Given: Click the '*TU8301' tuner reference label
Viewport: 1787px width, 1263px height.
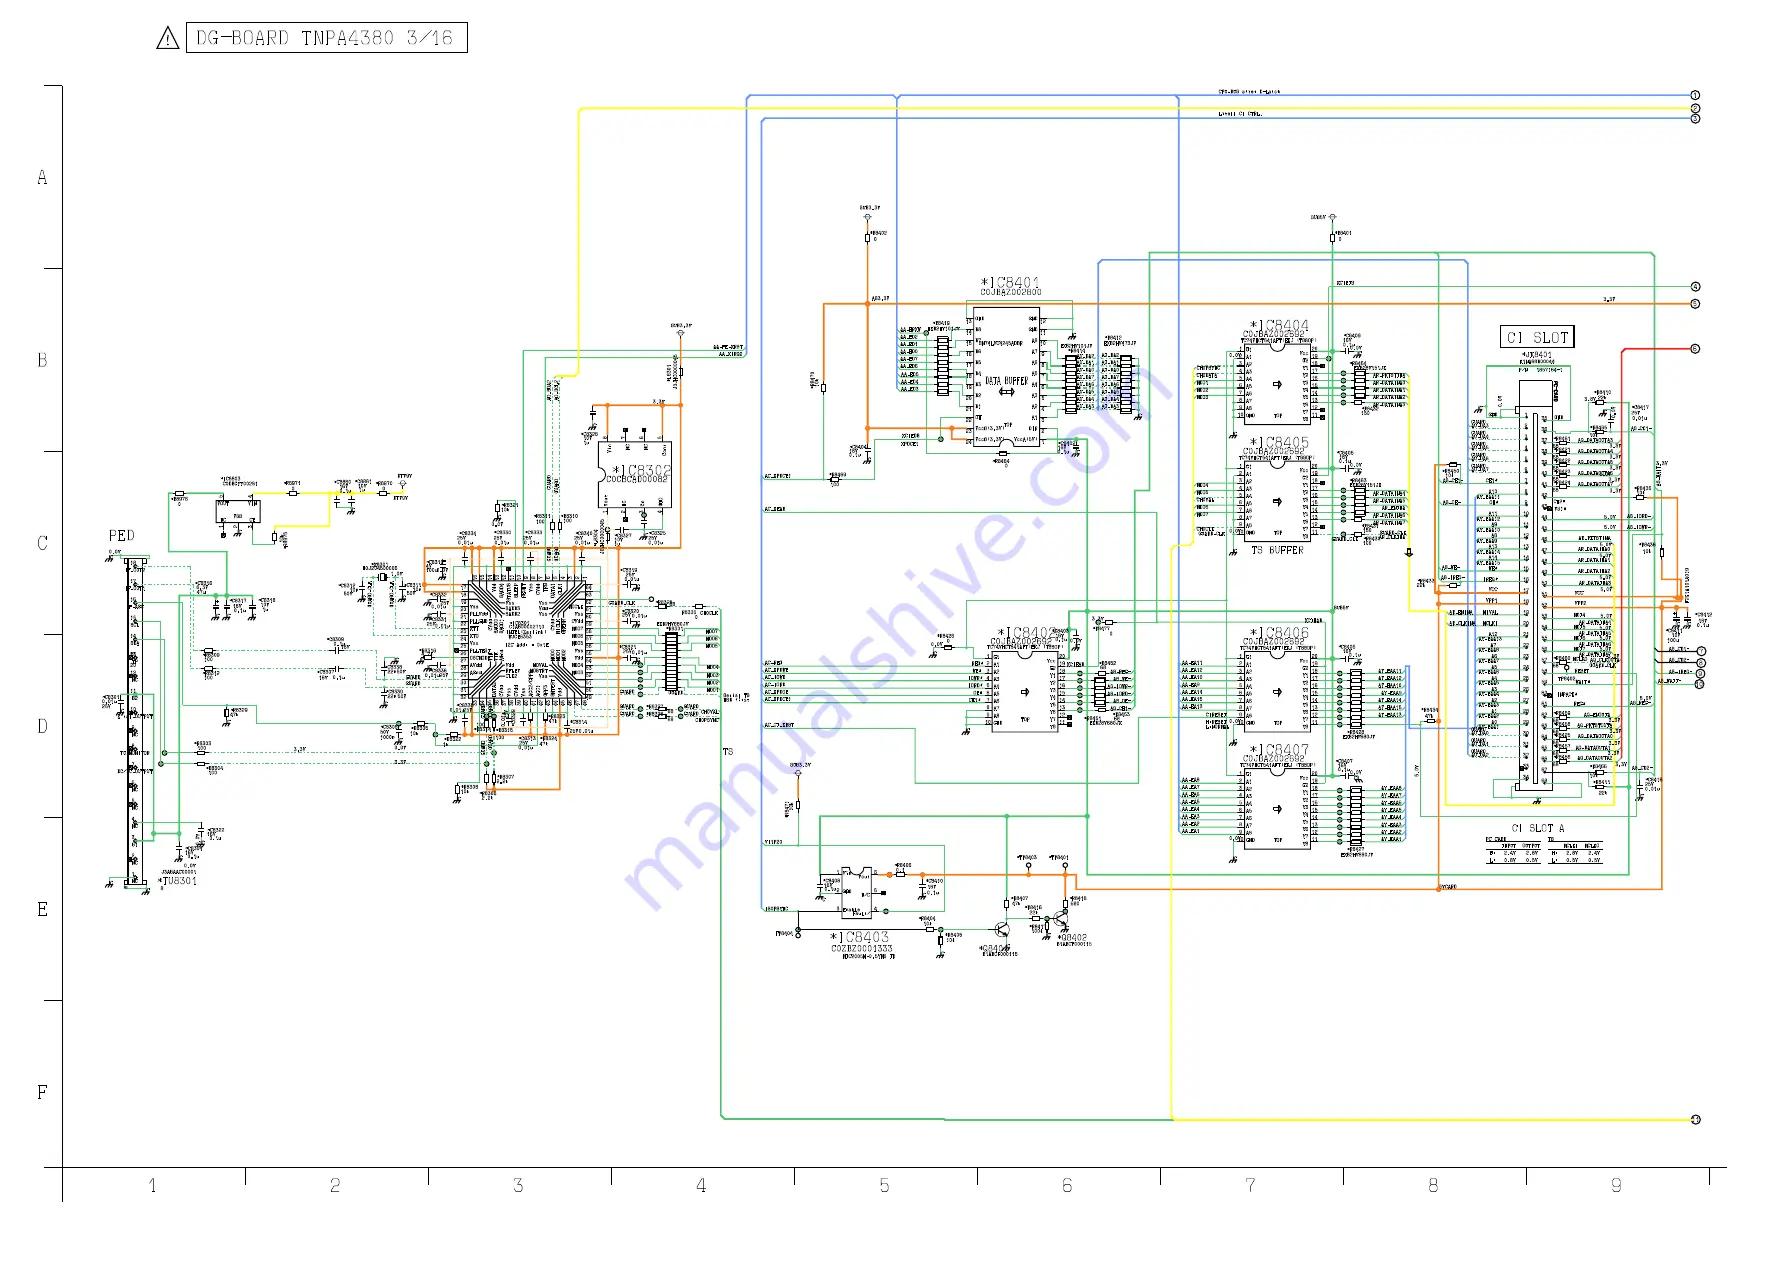Looking at the screenshot, I should pos(179,881).
